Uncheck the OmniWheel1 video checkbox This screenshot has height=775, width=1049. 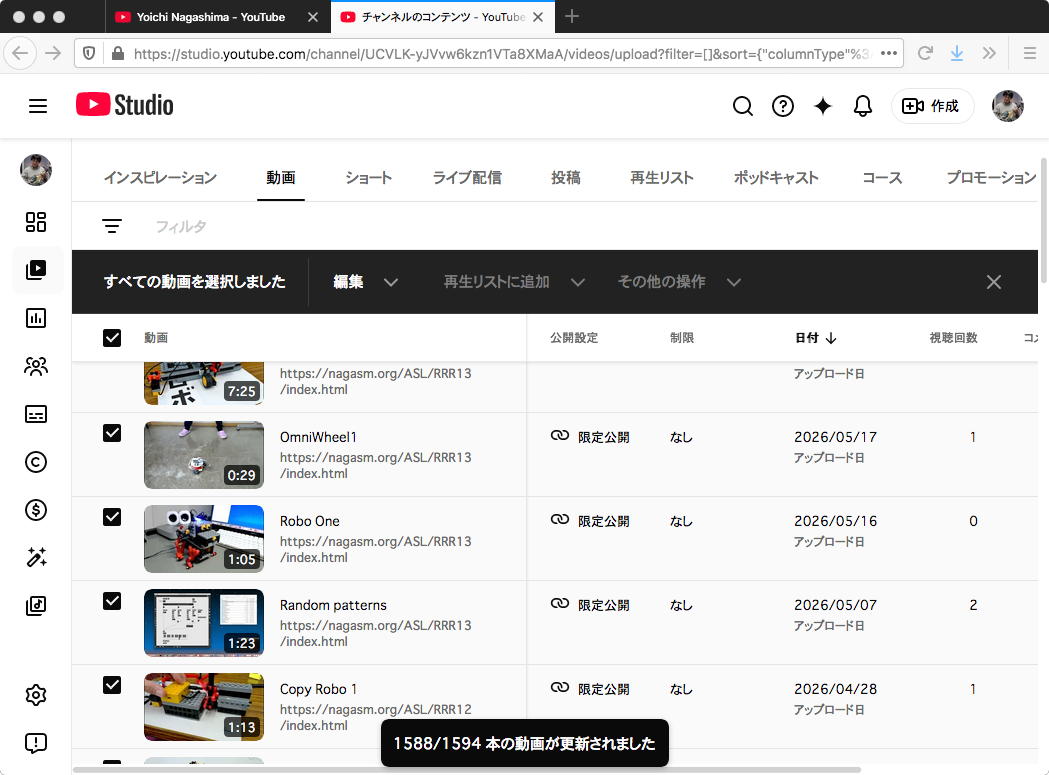[112, 433]
